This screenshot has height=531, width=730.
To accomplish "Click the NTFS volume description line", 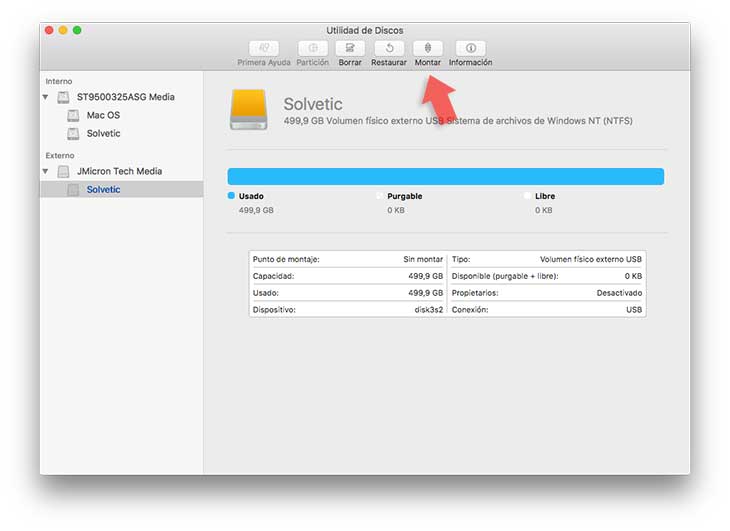I will [458, 121].
